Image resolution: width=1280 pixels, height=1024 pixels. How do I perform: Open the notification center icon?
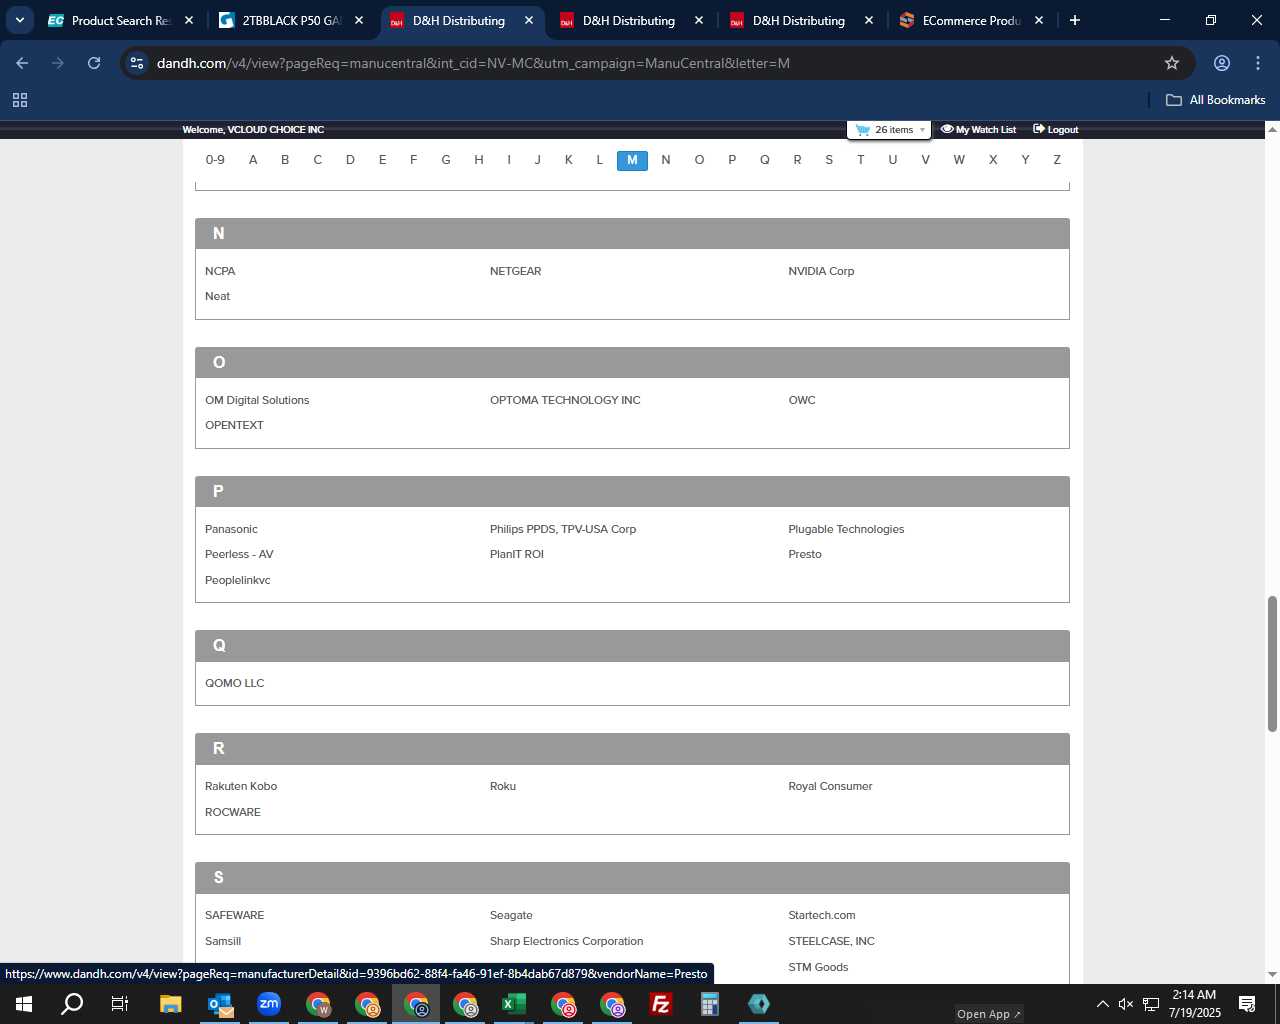pyautogui.click(x=1247, y=1004)
